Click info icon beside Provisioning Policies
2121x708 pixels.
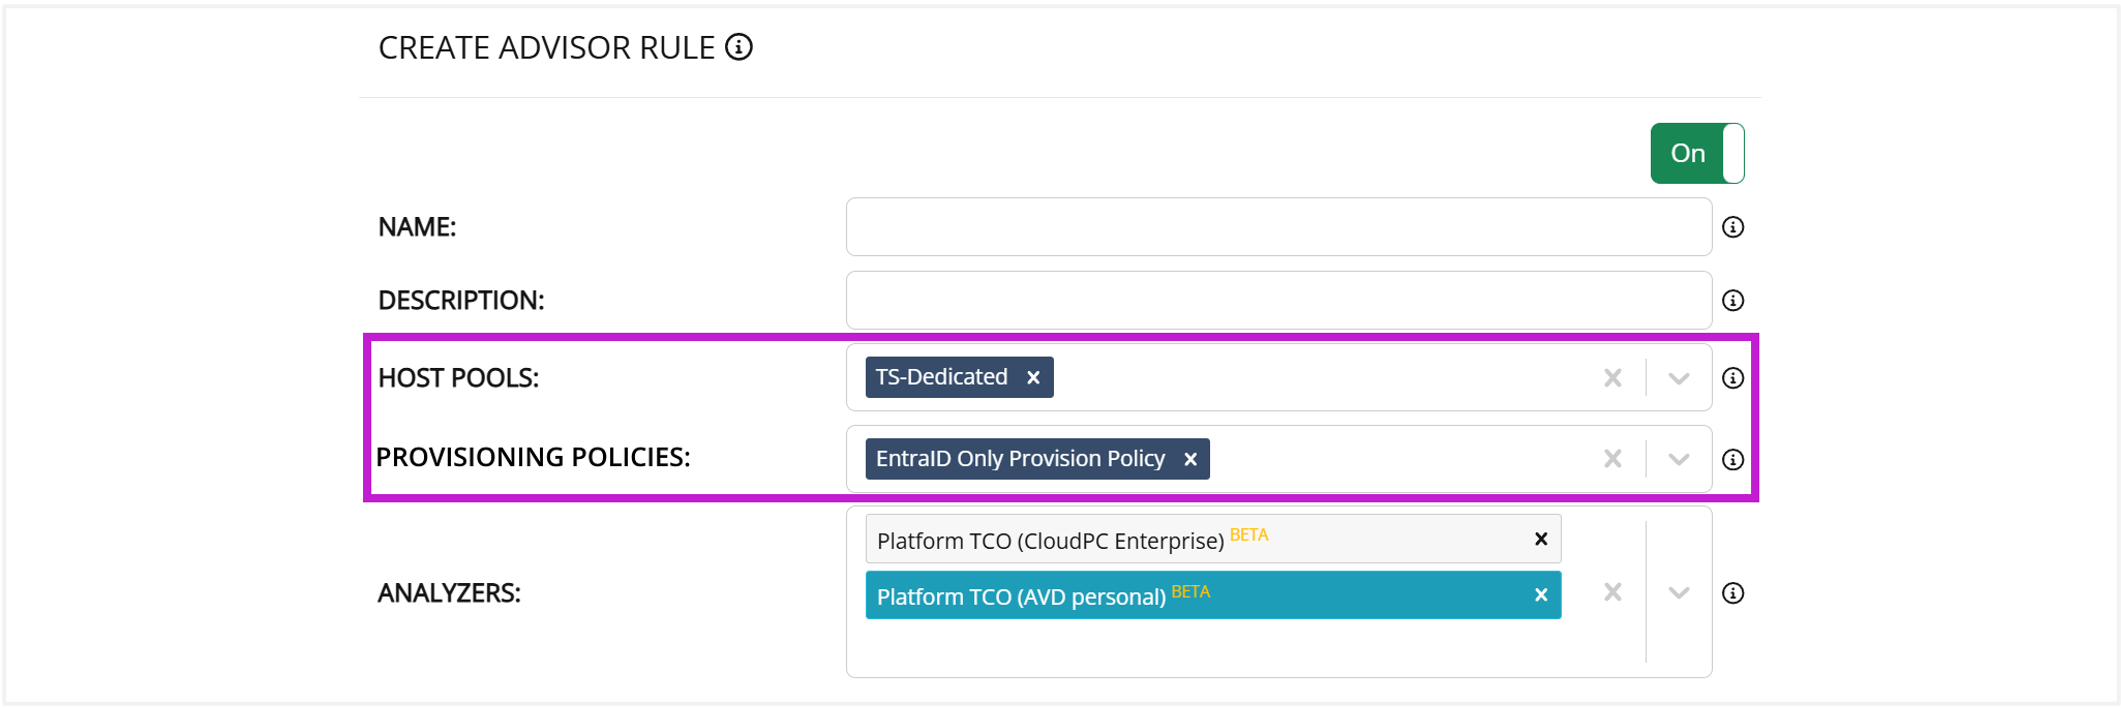(1733, 459)
